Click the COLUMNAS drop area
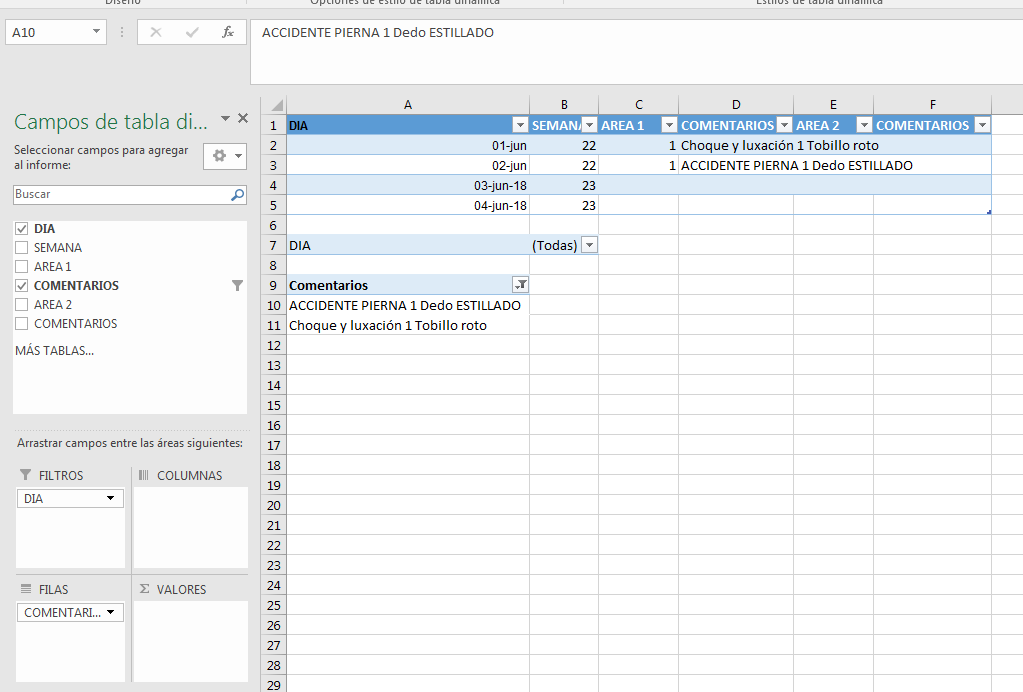Image resolution: width=1023 pixels, height=692 pixels. coord(191,528)
